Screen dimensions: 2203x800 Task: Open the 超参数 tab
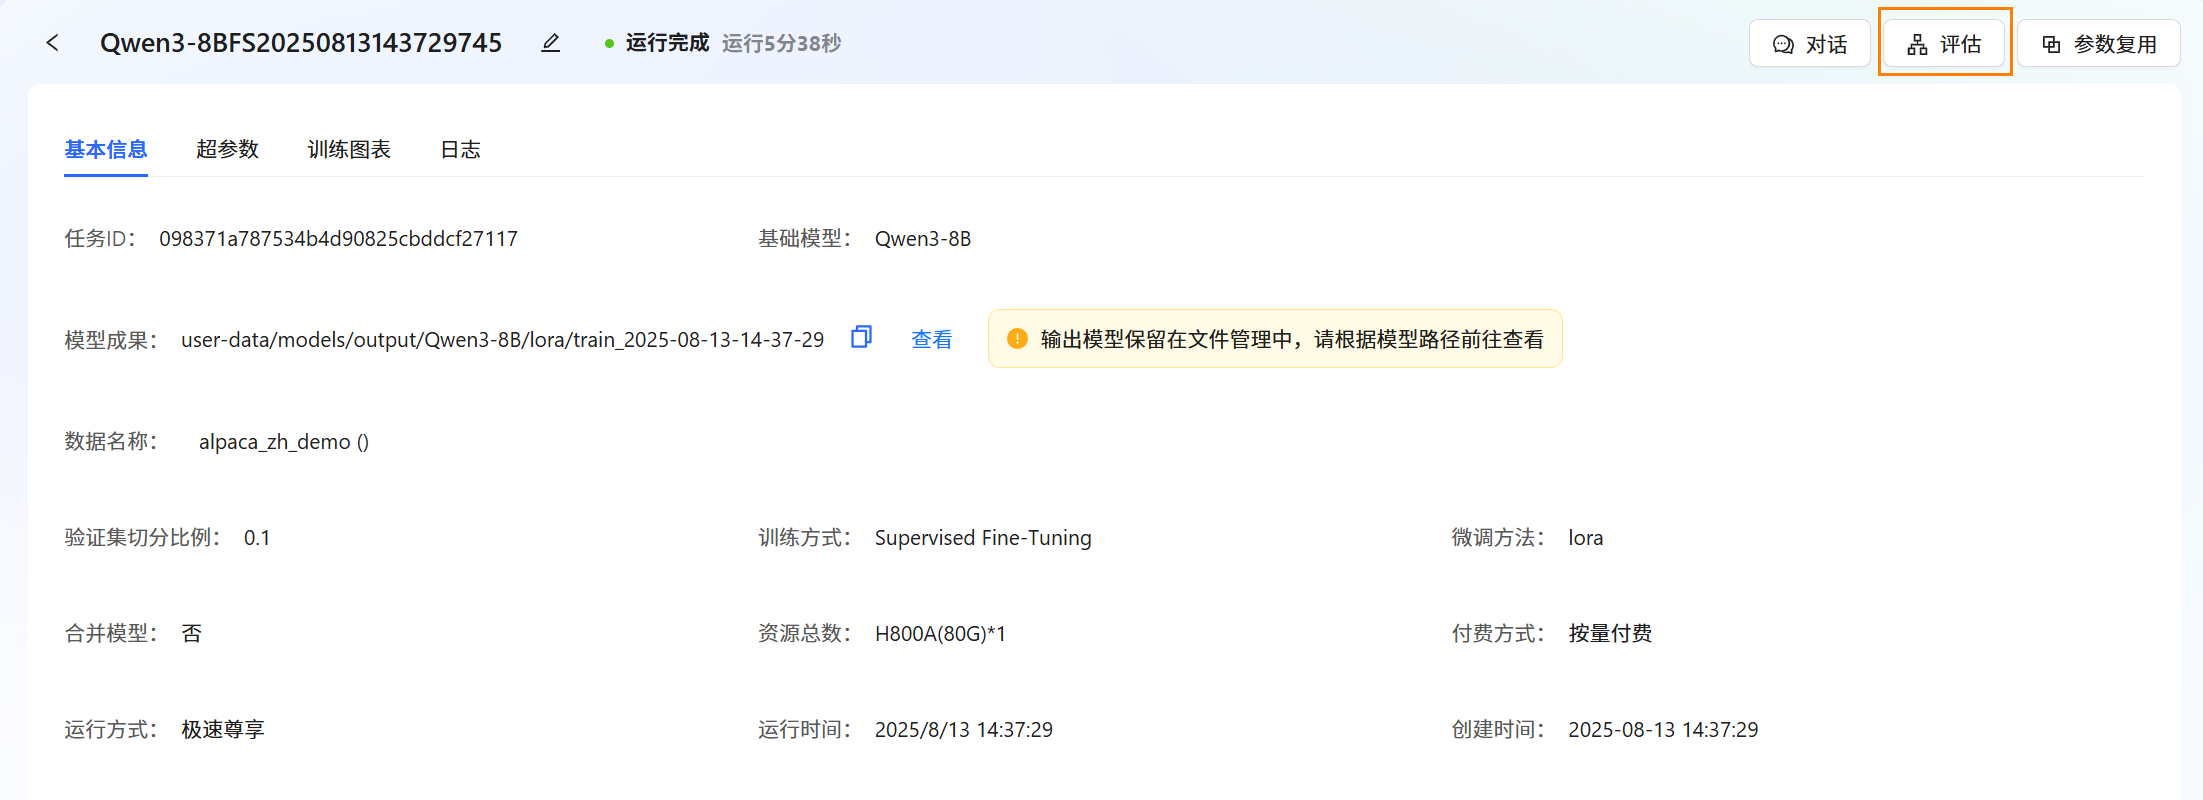point(227,150)
